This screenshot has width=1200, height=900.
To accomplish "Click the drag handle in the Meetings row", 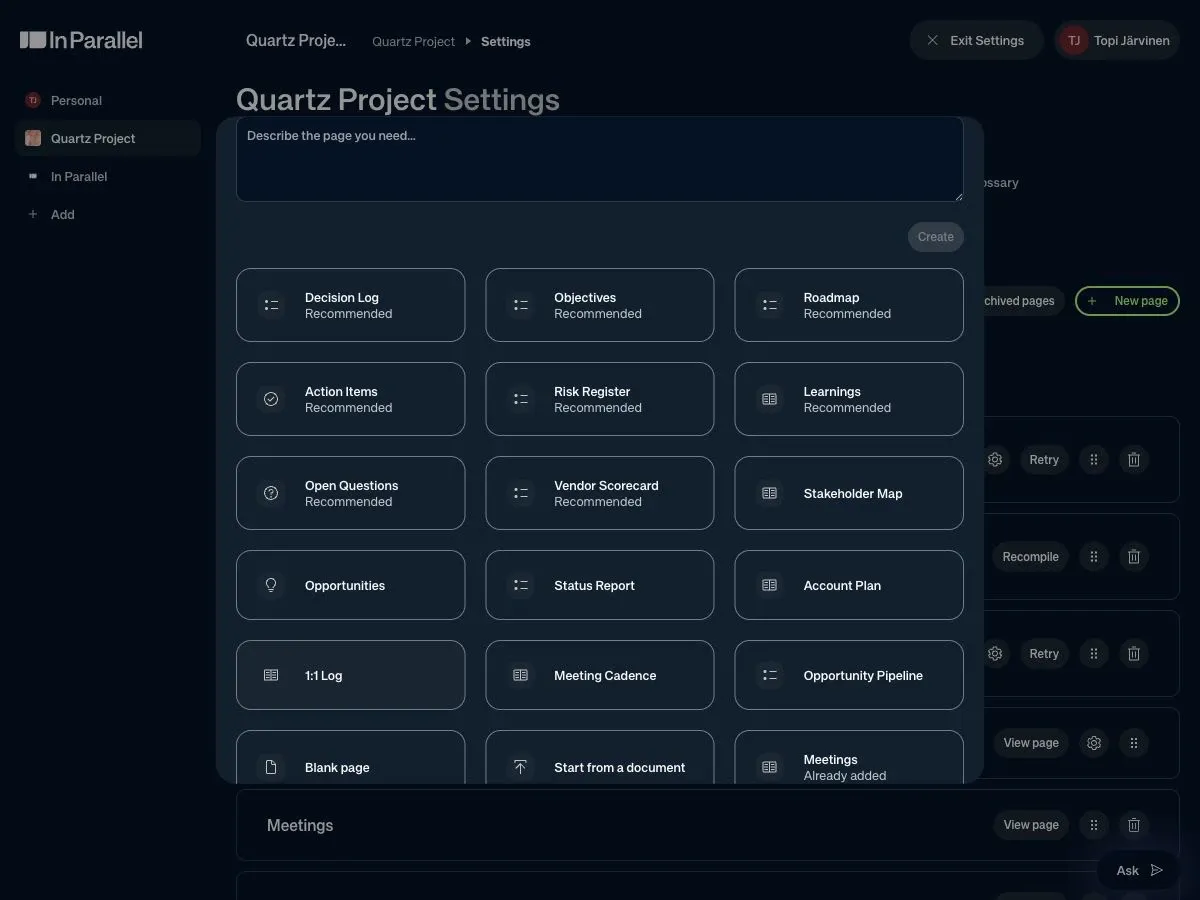I will click(1094, 825).
